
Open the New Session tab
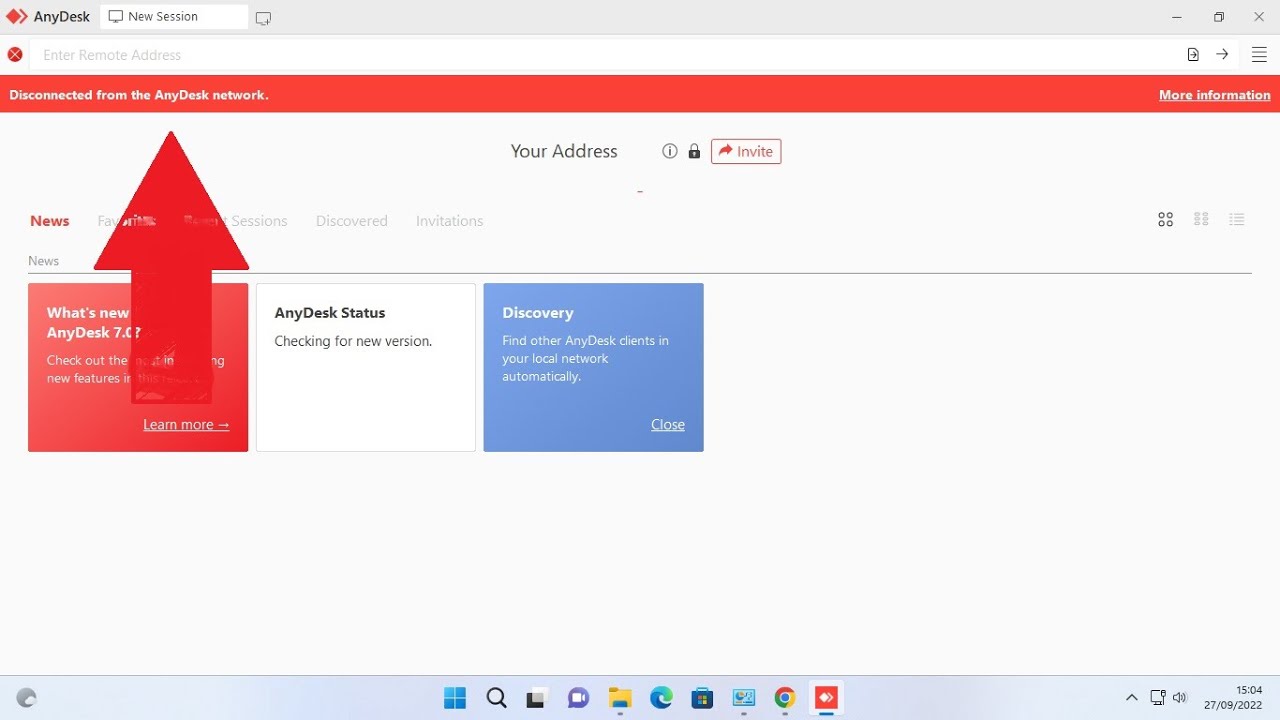click(174, 17)
